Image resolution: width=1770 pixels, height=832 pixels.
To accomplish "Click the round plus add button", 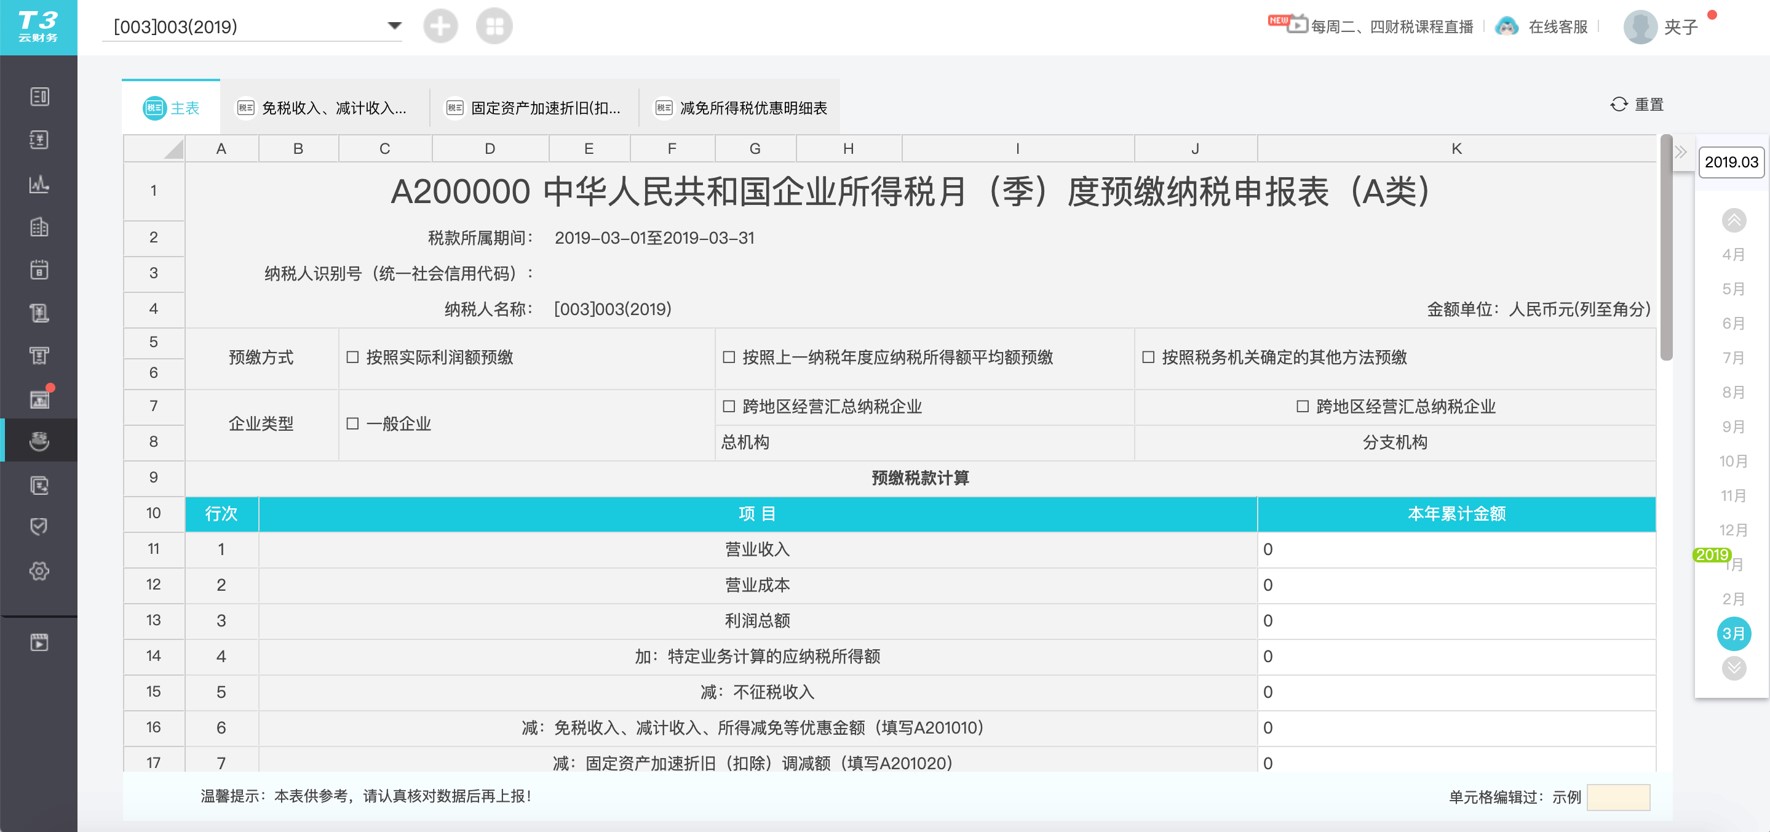I will pyautogui.click(x=440, y=26).
